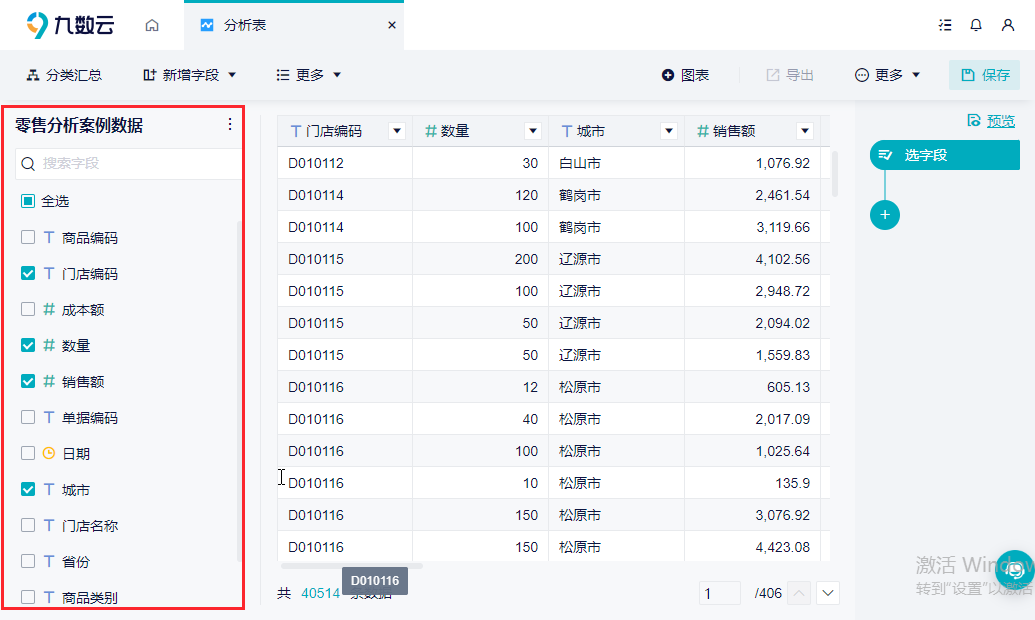Image resolution: width=1035 pixels, height=620 pixels.
Task: Open the 城市 column dropdown arrow
Action: coord(669,131)
